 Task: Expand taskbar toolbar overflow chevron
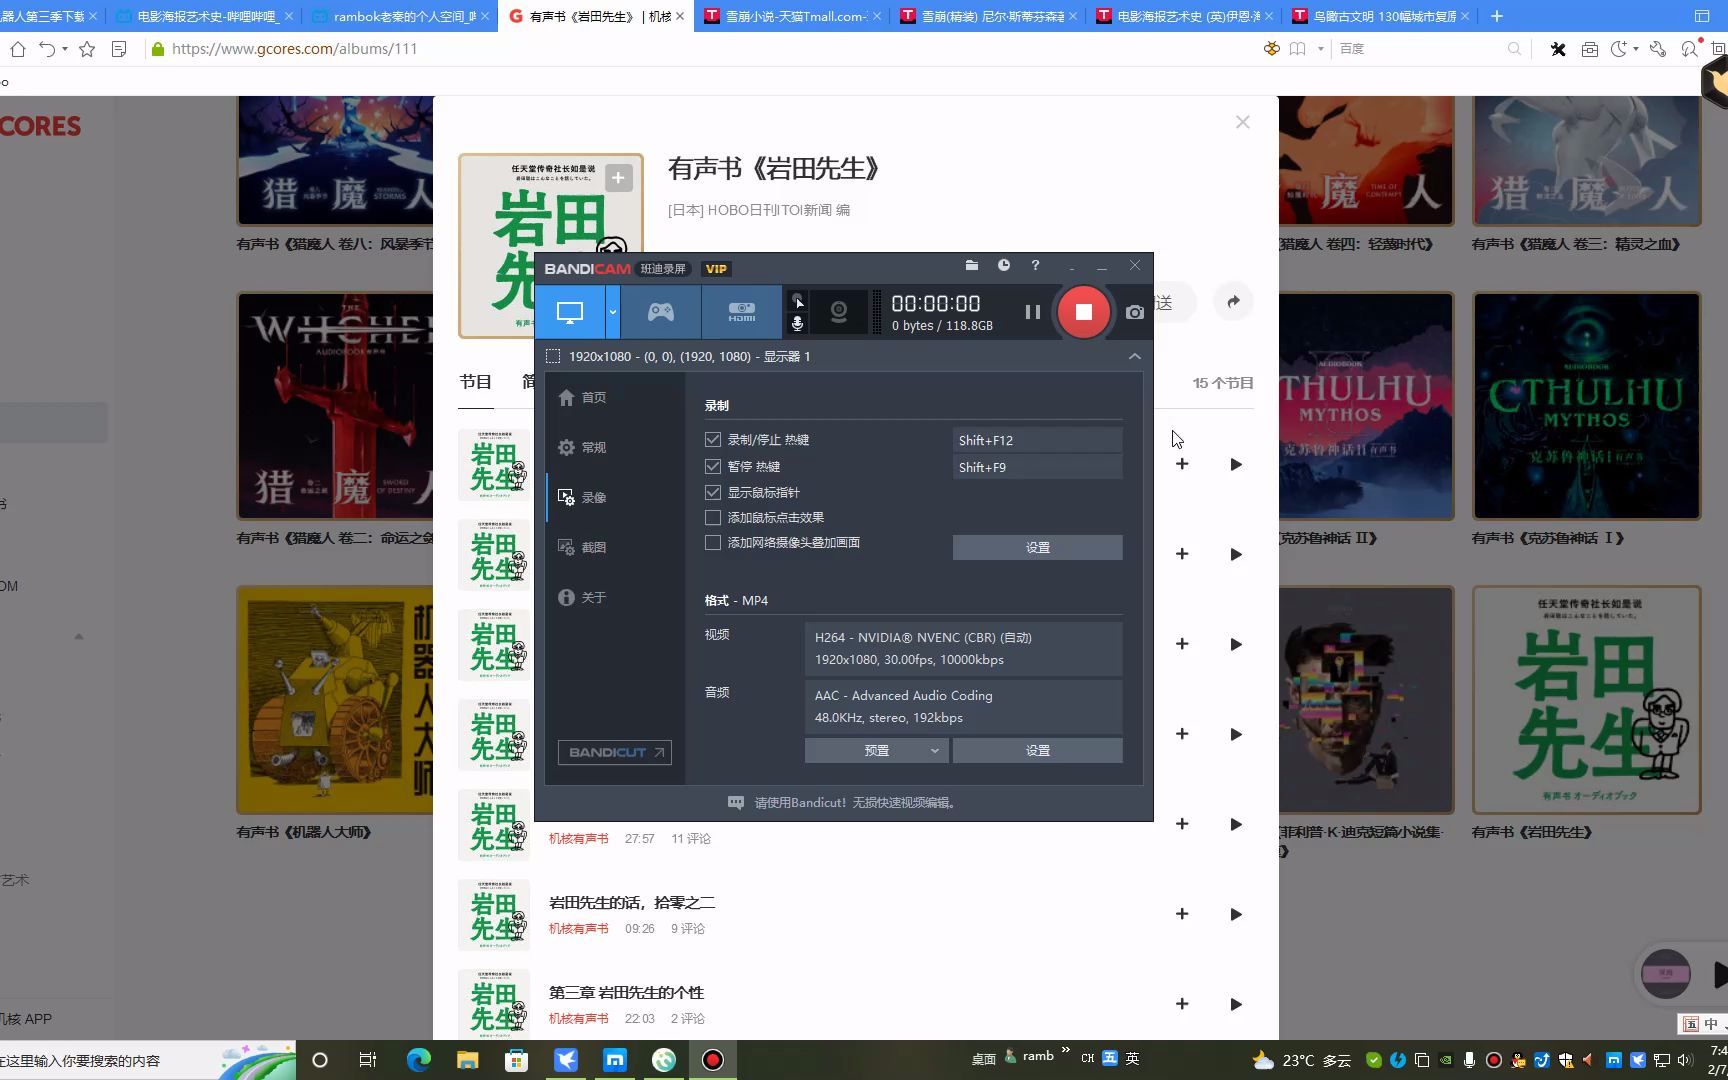click(1065, 1050)
